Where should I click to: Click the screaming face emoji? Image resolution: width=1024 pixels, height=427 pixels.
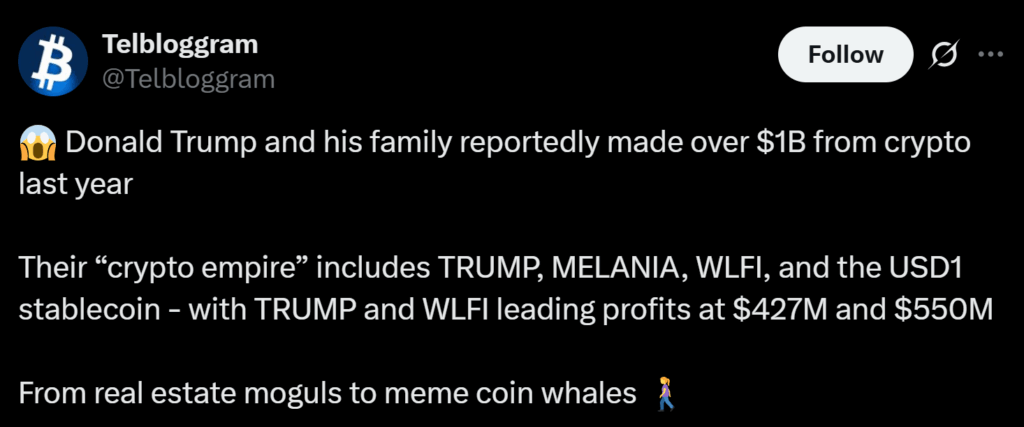pos(35,143)
